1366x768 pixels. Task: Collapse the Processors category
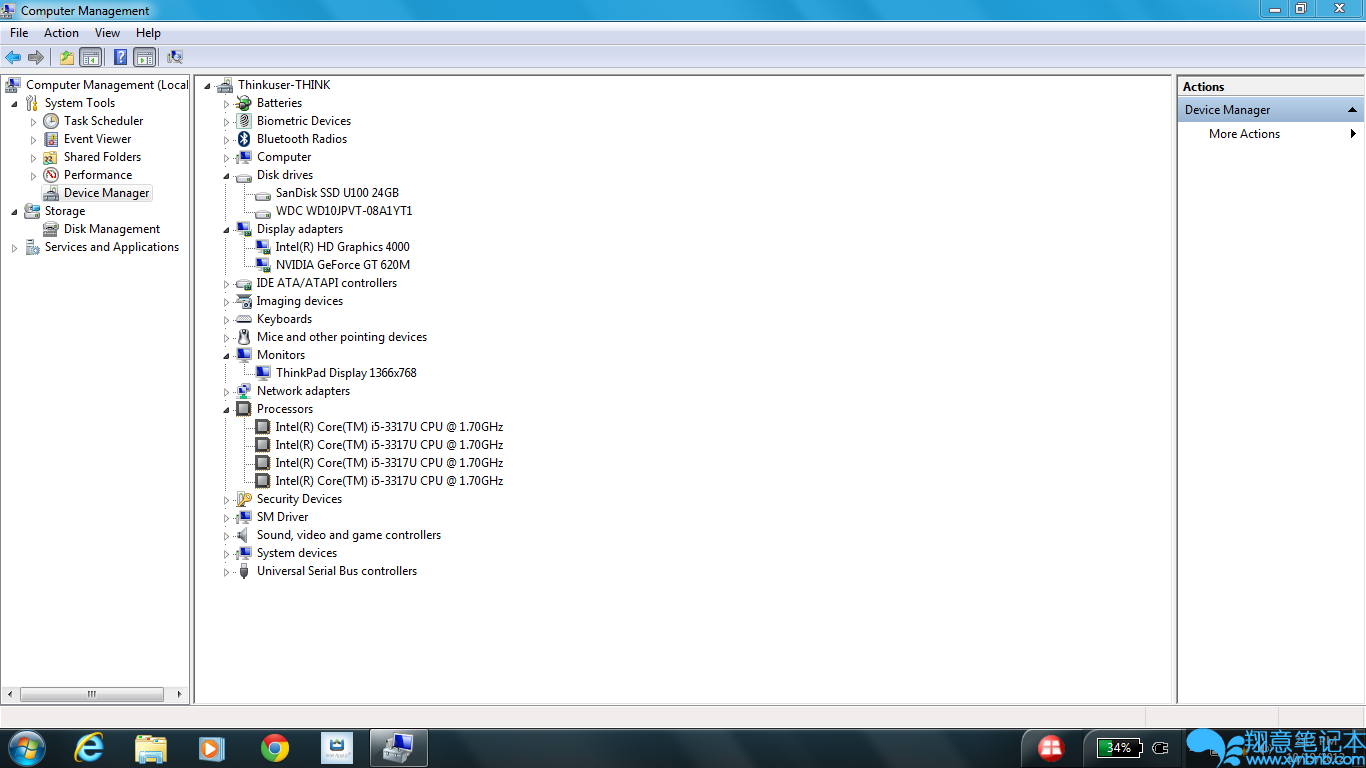pos(226,410)
